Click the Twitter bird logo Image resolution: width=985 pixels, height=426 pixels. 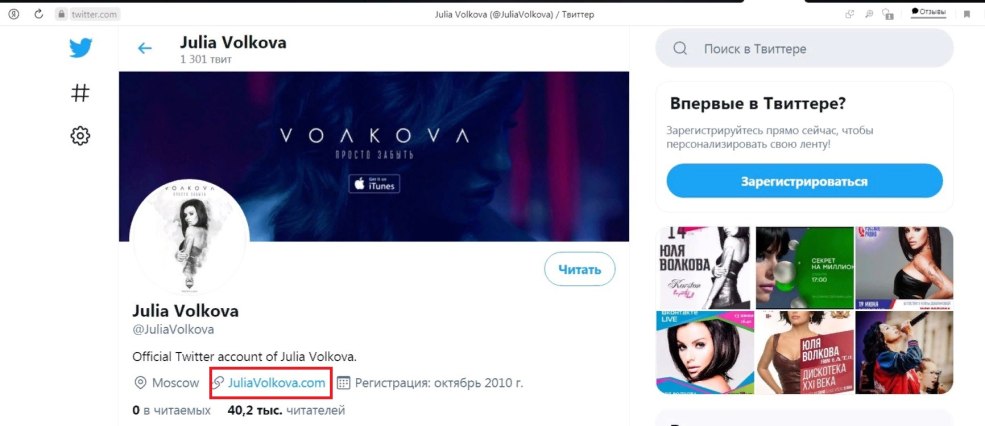(80, 48)
